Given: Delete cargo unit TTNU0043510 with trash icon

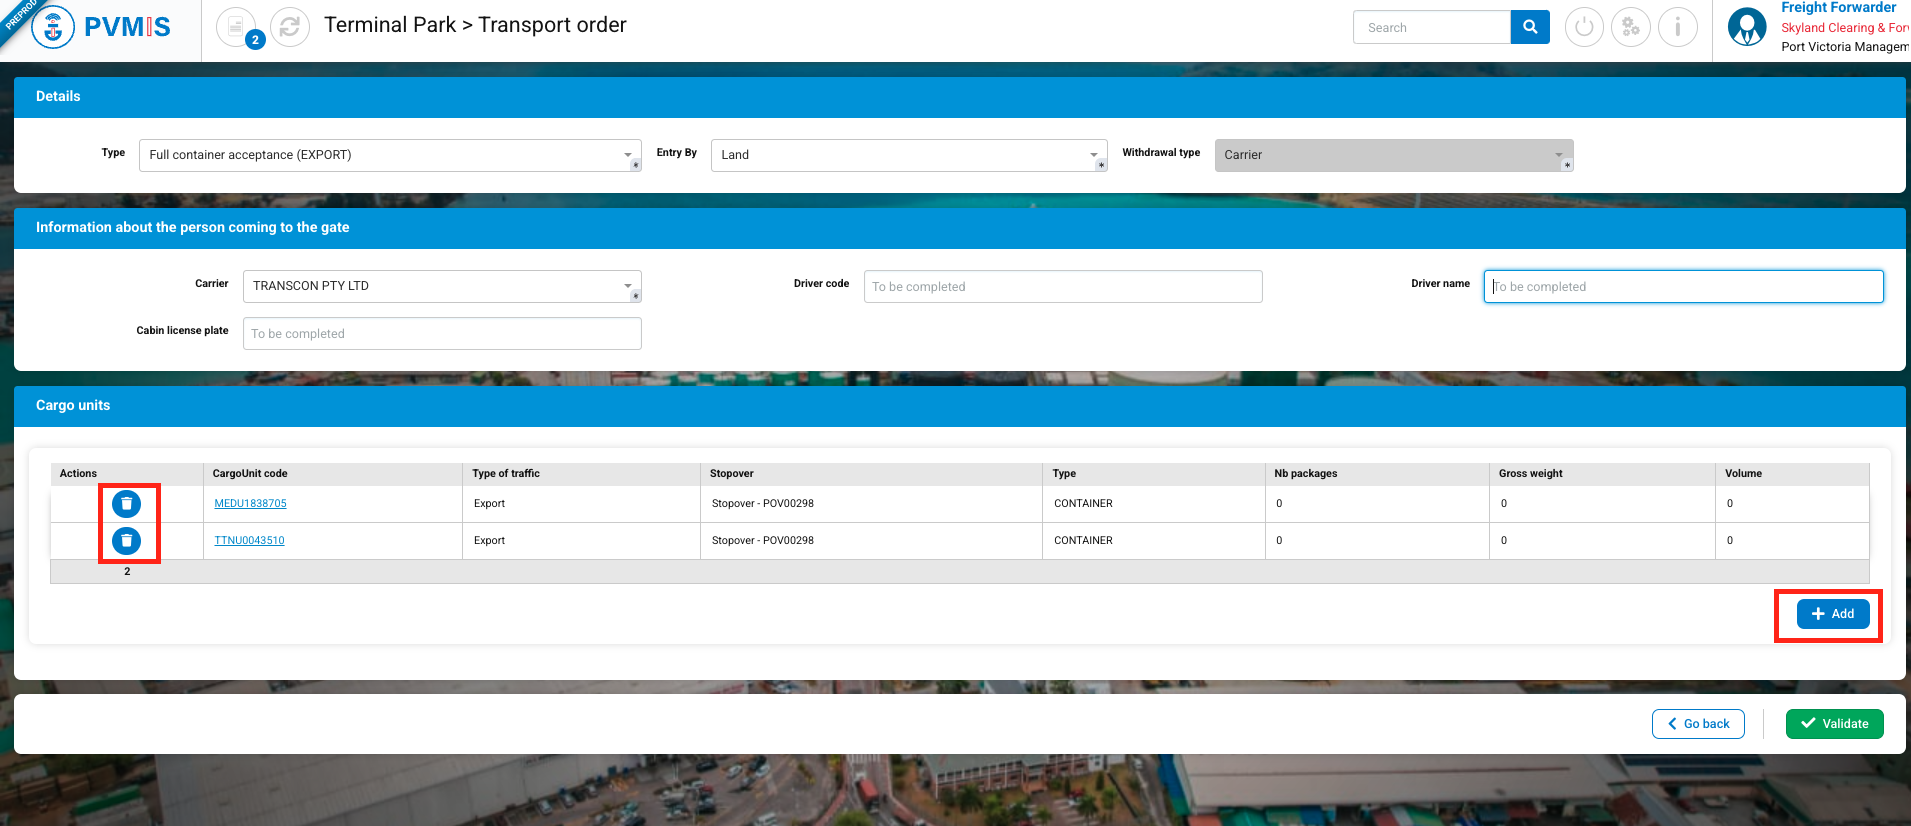Looking at the screenshot, I should tap(127, 541).
